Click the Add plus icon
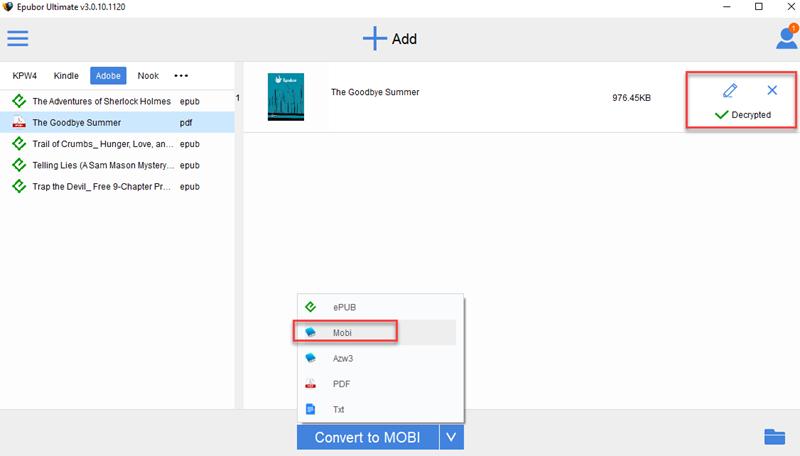800x456 pixels. [x=374, y=39]
